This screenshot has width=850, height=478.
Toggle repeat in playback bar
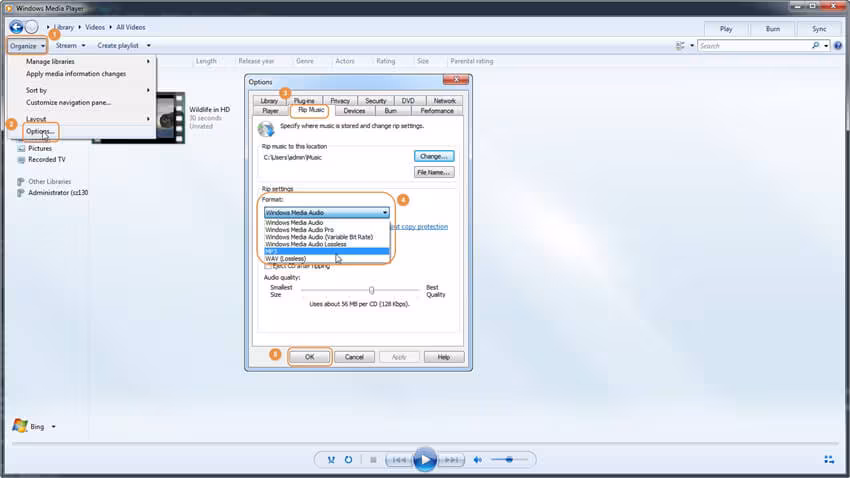coord(349,460)
